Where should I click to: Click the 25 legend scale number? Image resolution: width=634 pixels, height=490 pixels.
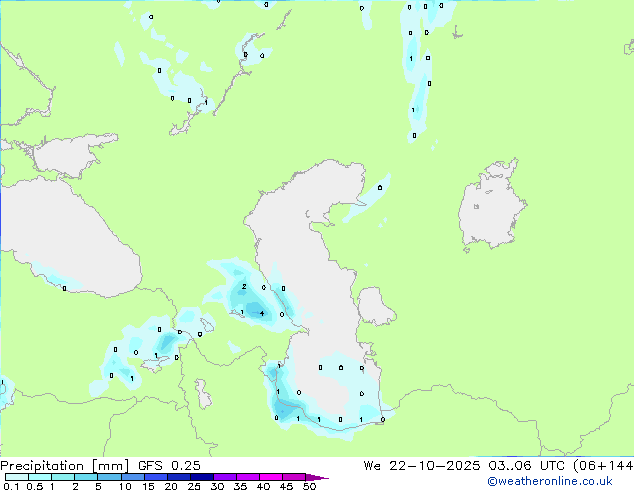[194, 486]
